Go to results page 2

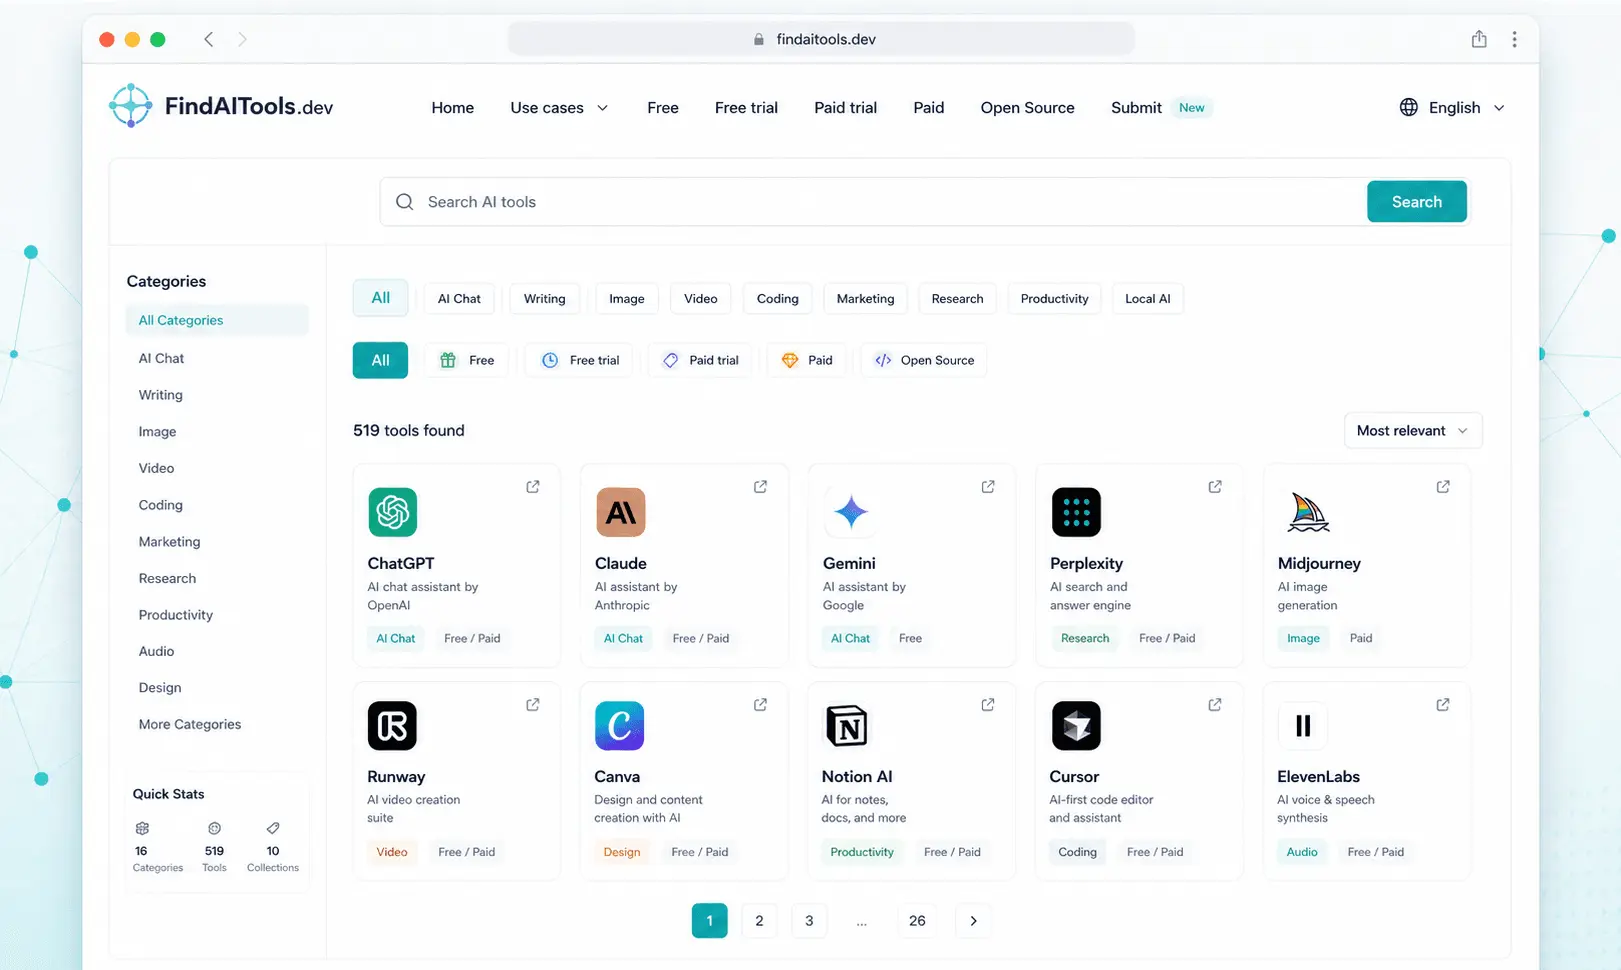click(x=759, y=920)
